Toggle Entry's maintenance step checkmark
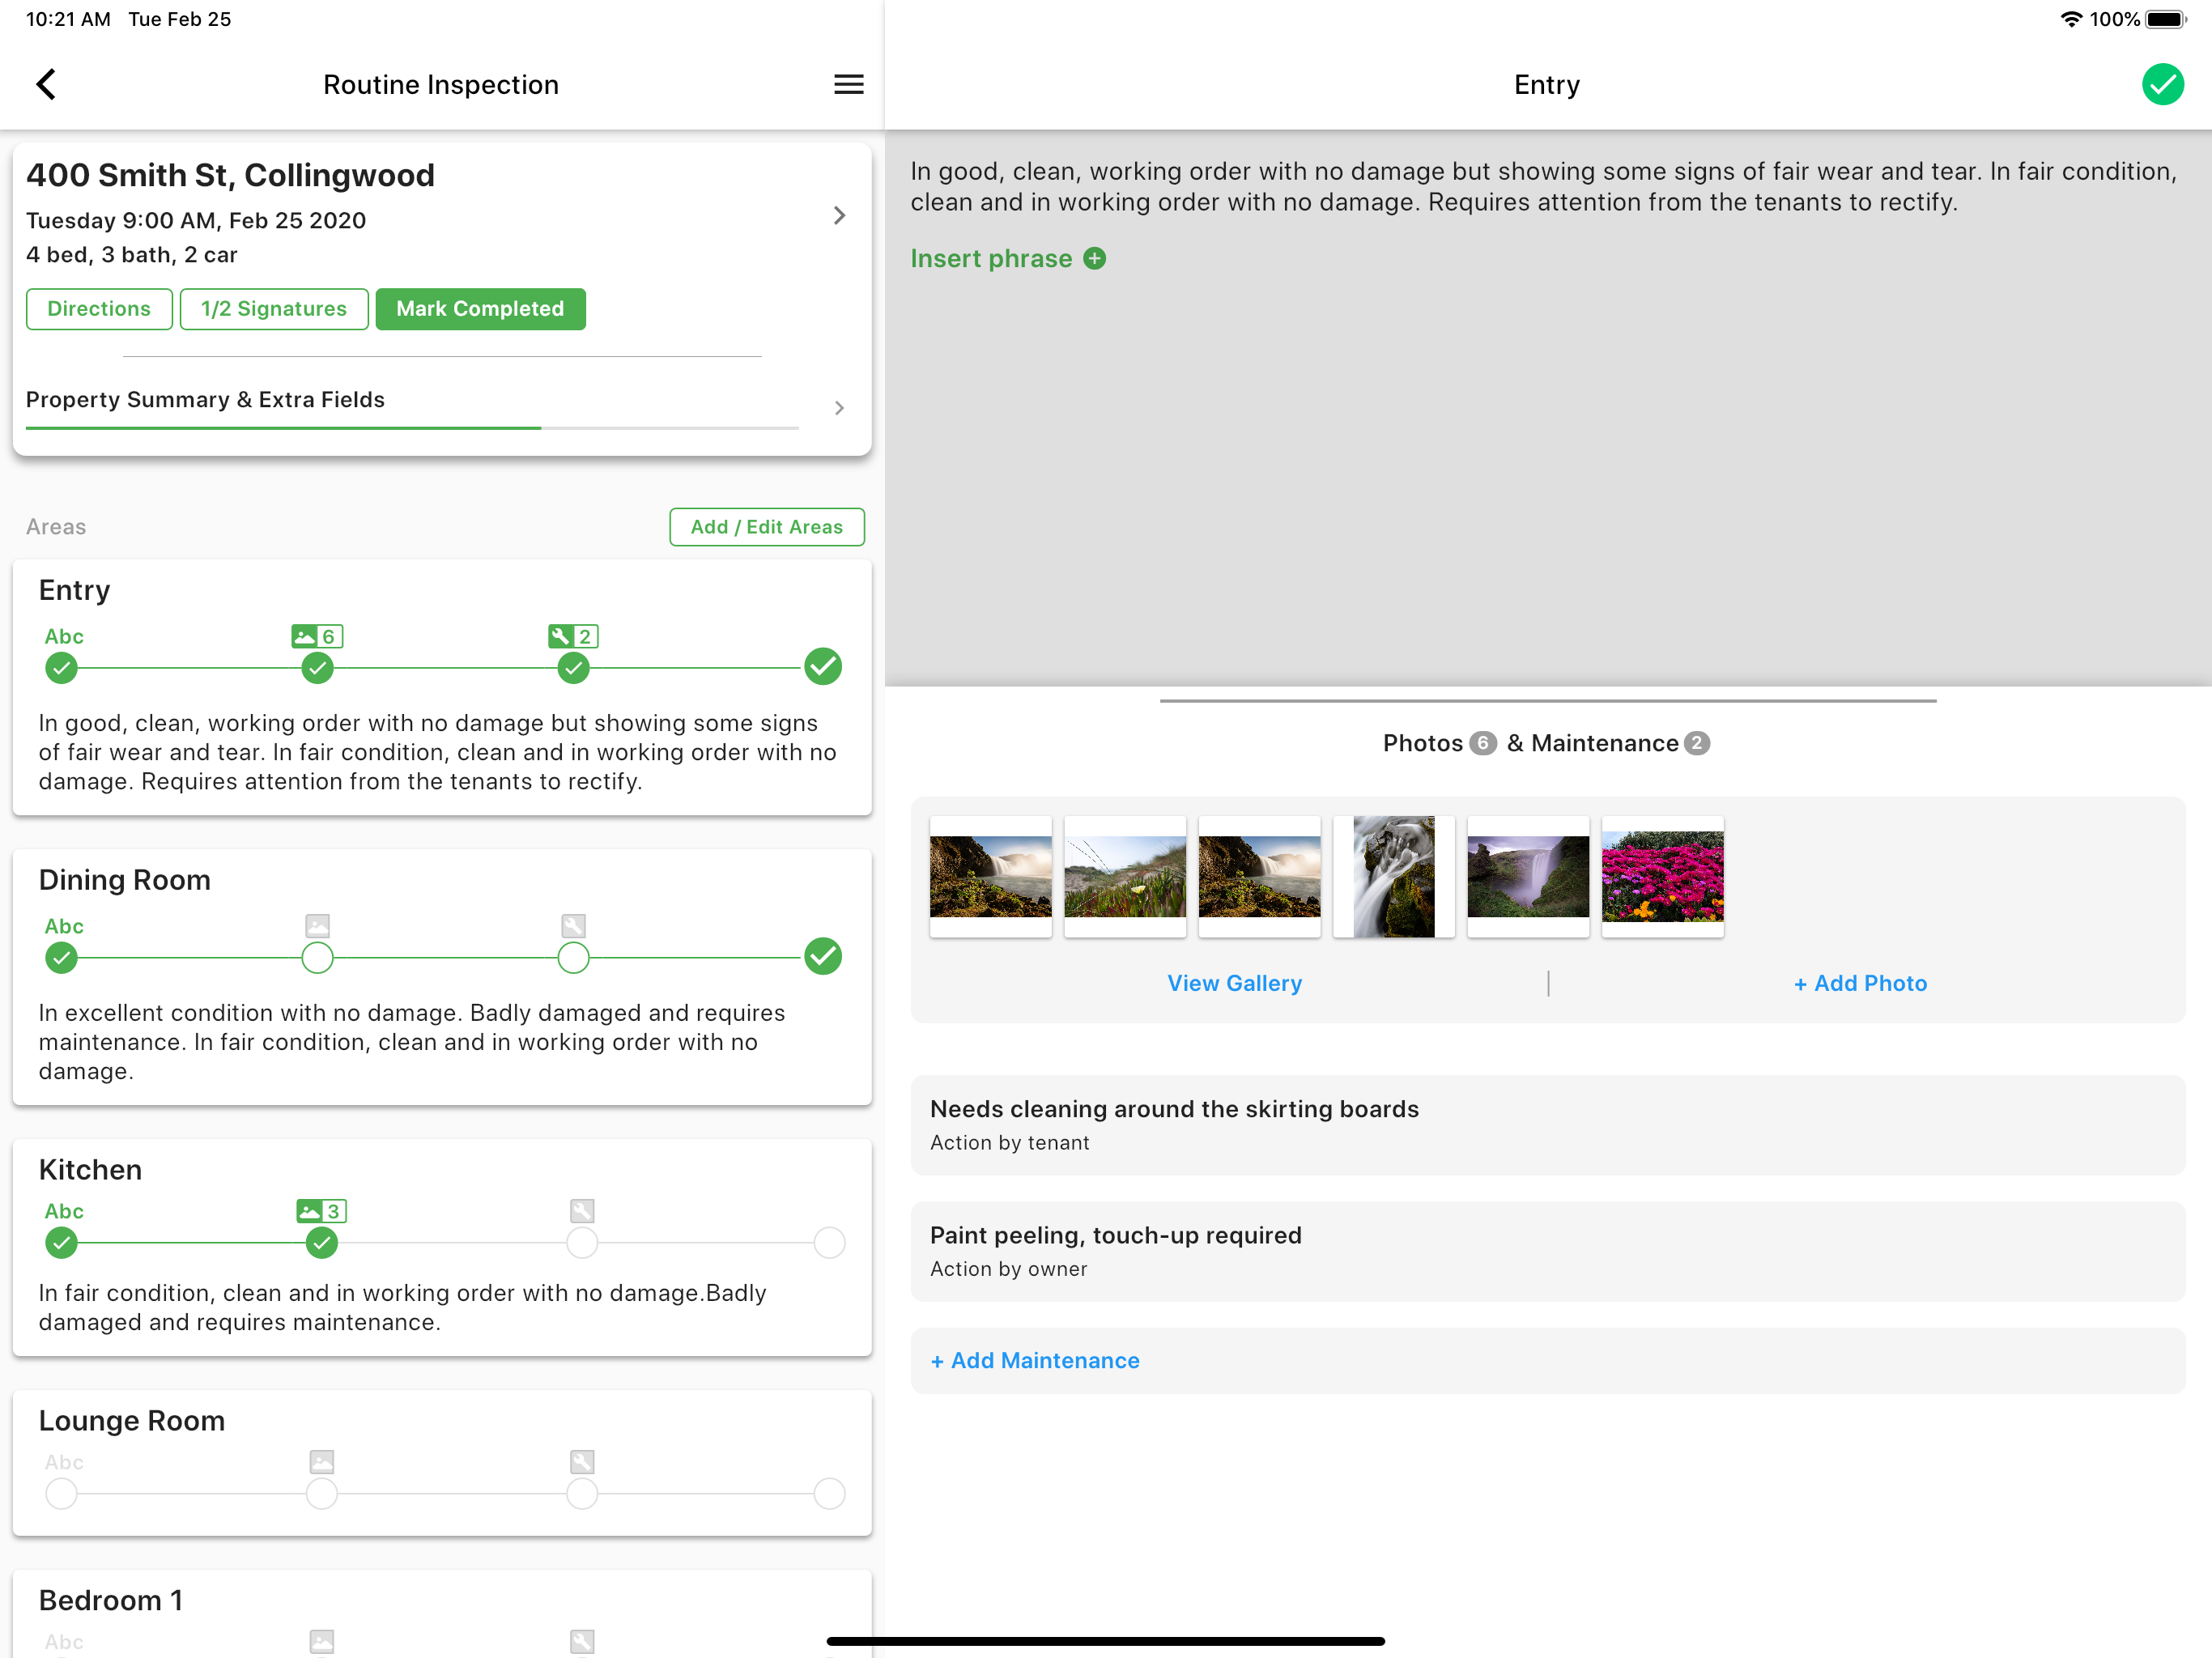 point(573,668)
